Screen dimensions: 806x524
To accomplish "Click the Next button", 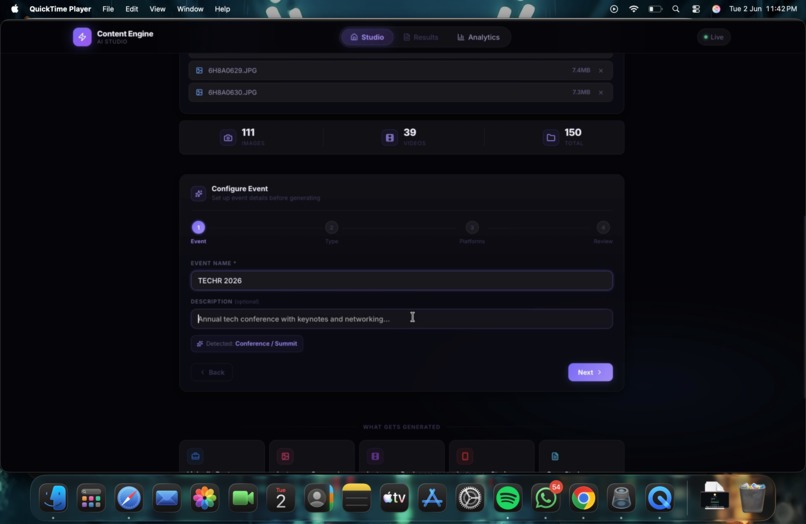I will click(590, 372).
